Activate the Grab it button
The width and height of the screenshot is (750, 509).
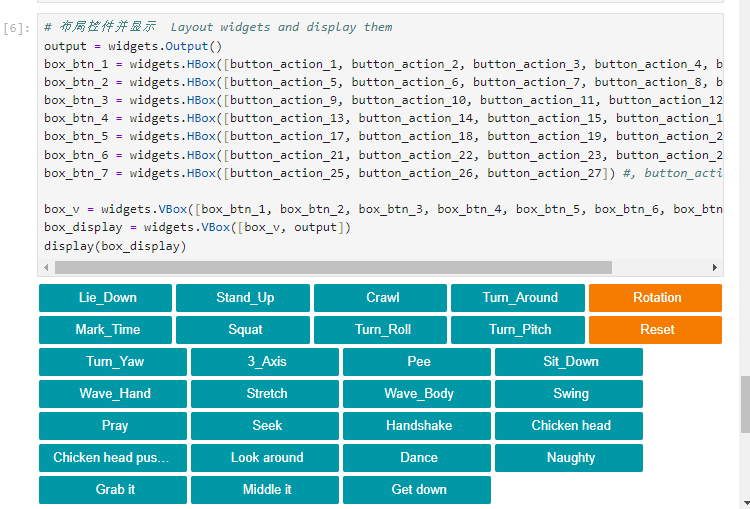(113, 490)
